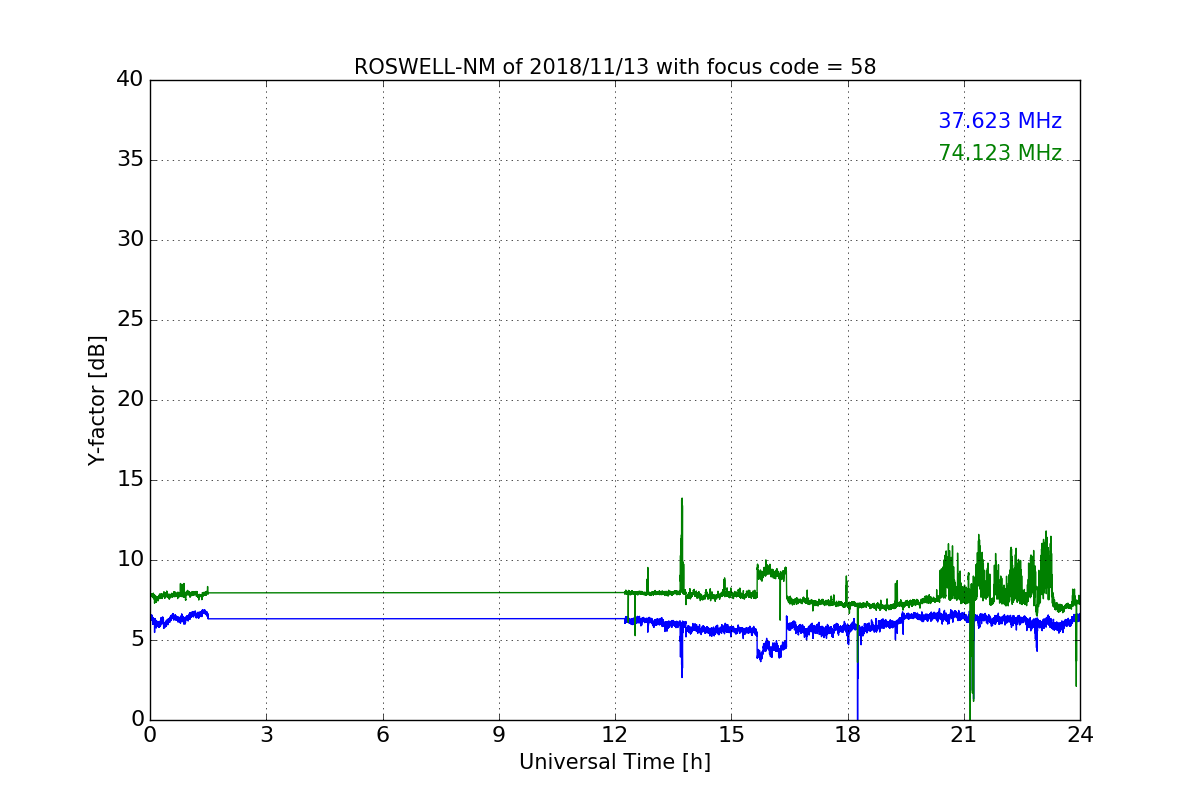Image resolution: width=1200 pixels, height=800 pixels.
Task: Click y-axis tick label 30
Action: coord(129,240)
